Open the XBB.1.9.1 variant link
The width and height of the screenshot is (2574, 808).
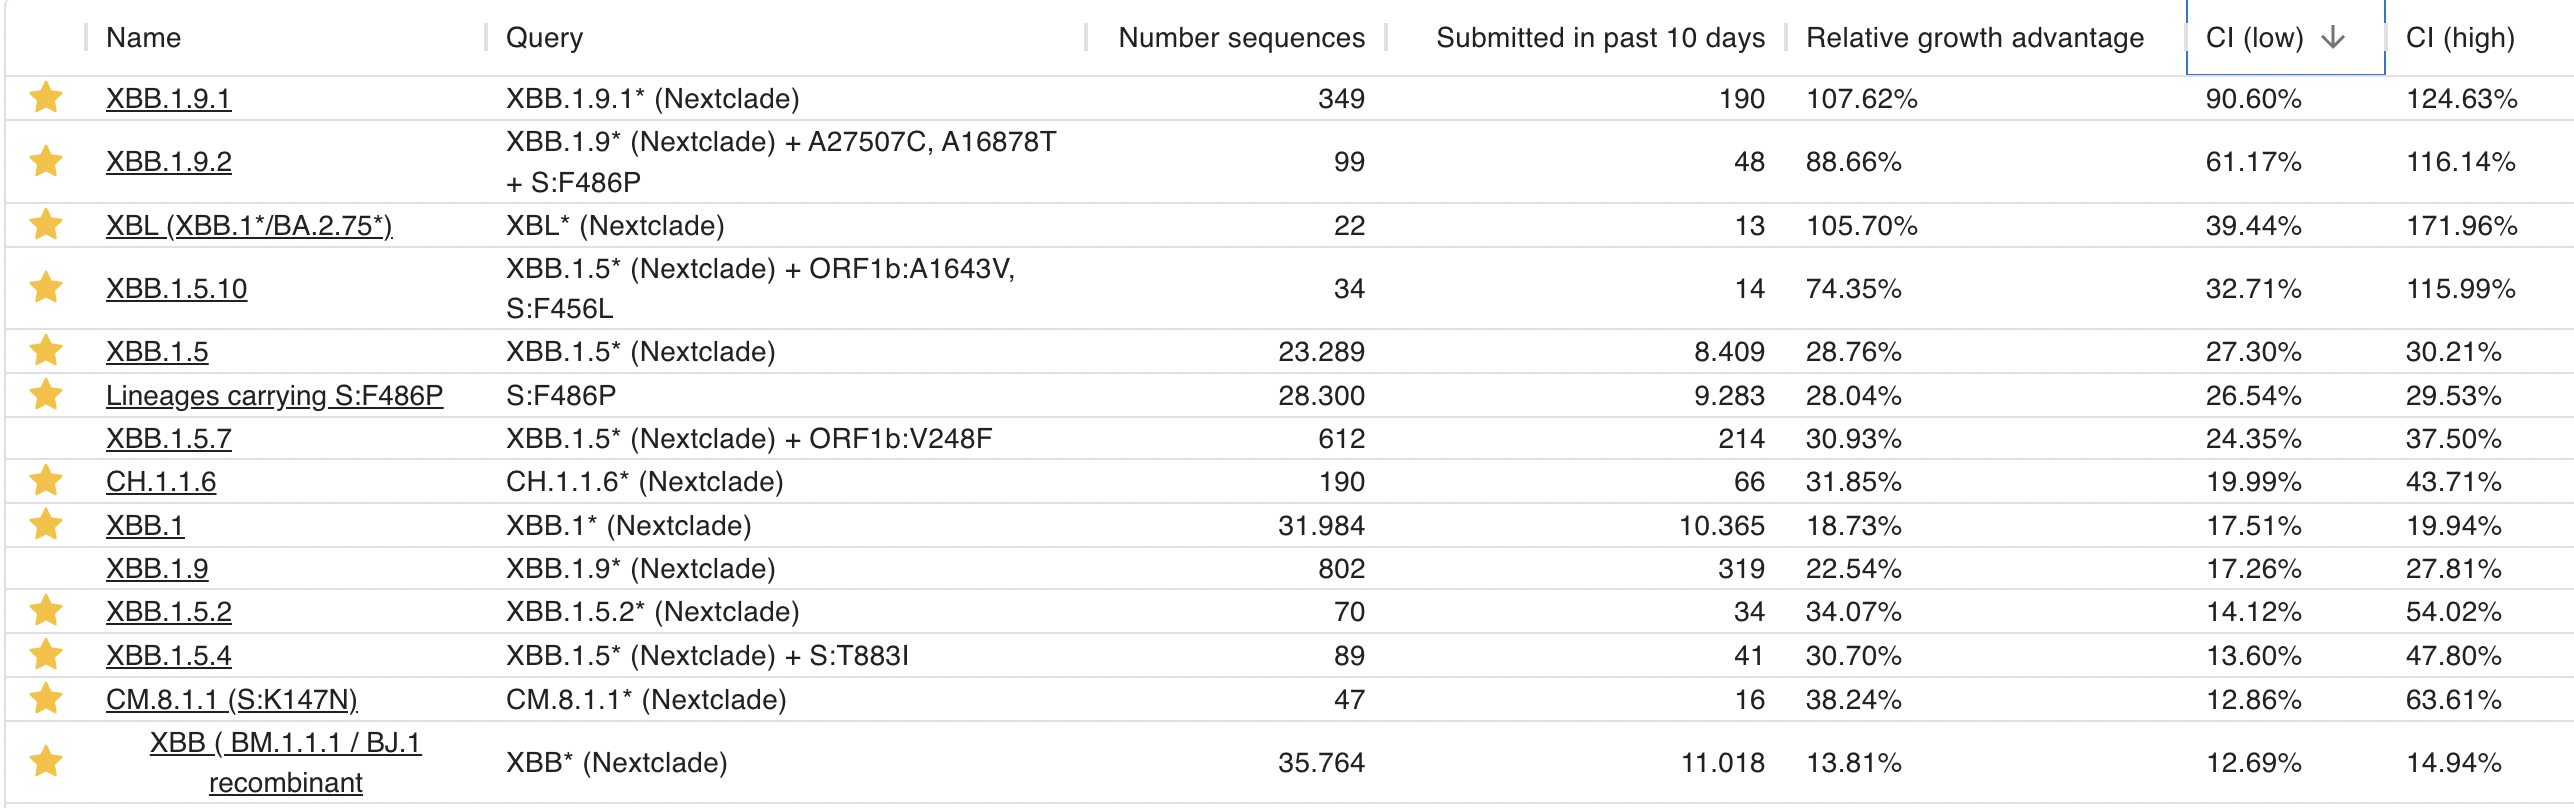tap(169, 99)
